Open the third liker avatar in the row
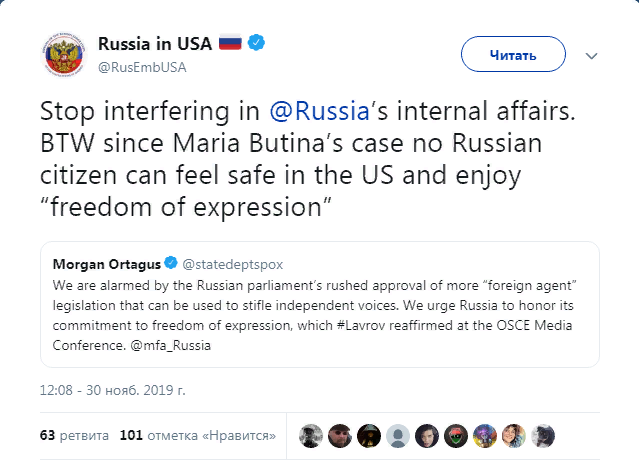Image resolution: width=639 pixels, height=462 pixels. [369, 436]
